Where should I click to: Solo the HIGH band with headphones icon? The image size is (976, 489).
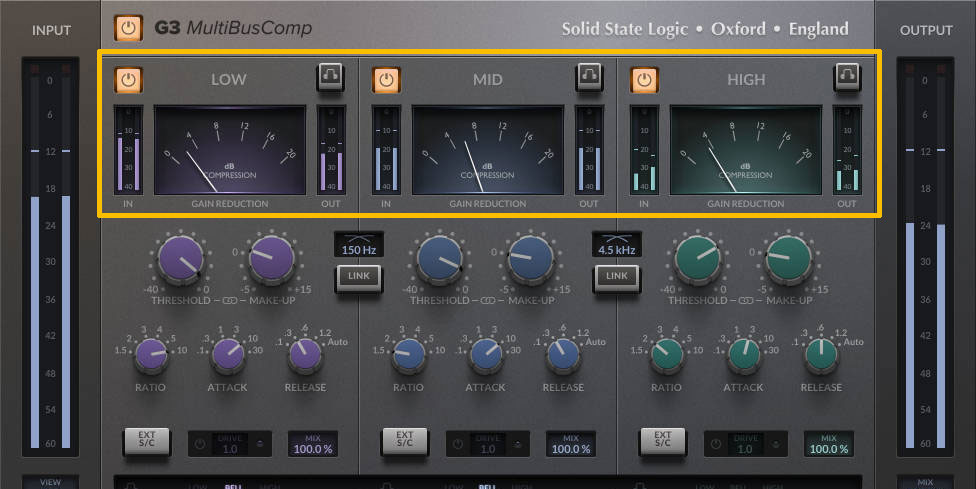click(847, 76)
